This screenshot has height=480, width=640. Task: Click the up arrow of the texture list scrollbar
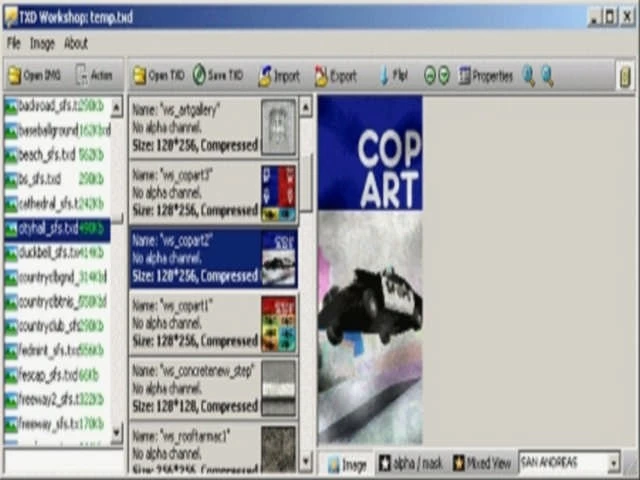pos(306,107)
